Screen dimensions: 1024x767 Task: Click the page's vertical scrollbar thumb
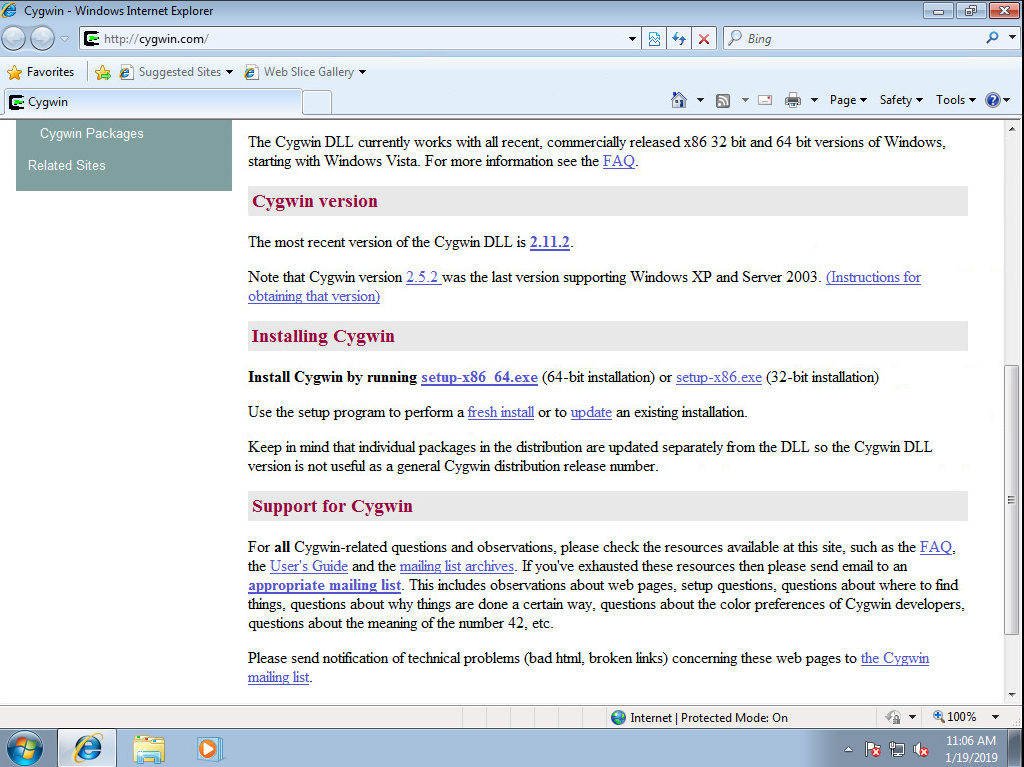[1012, 498]
